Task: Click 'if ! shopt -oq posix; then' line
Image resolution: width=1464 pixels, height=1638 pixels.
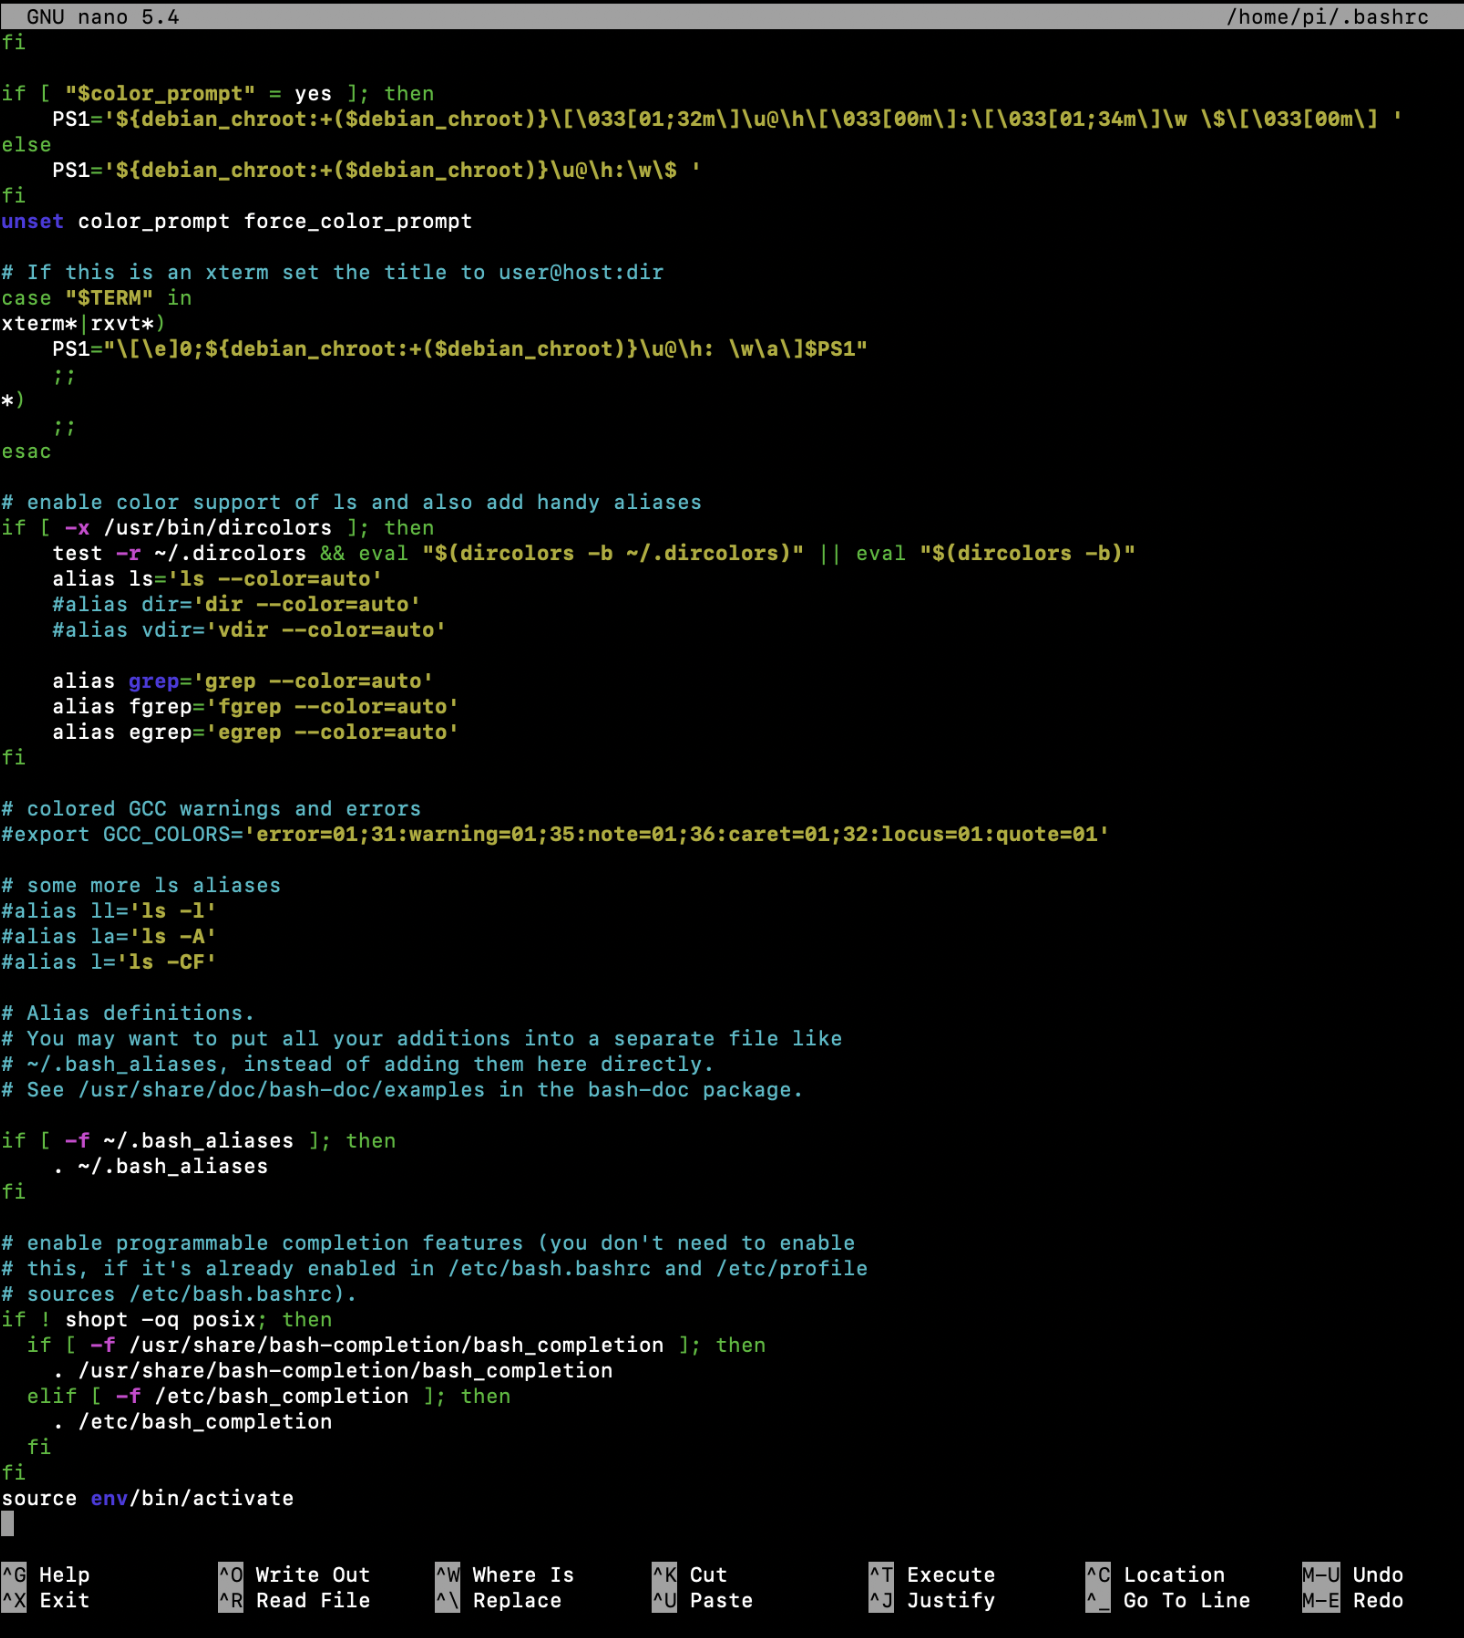Action: coord(167,1319)
